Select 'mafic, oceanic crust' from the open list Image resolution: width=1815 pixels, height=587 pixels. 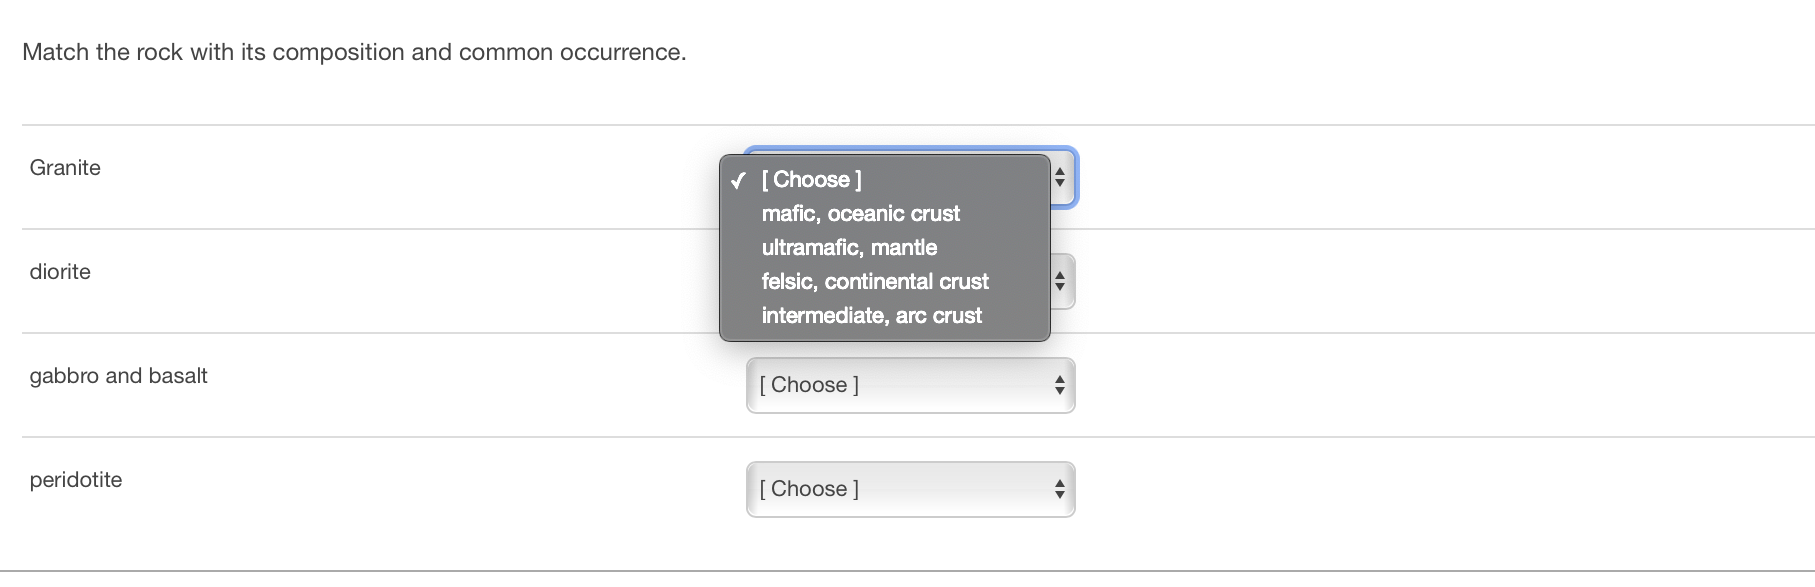(860, 214)
